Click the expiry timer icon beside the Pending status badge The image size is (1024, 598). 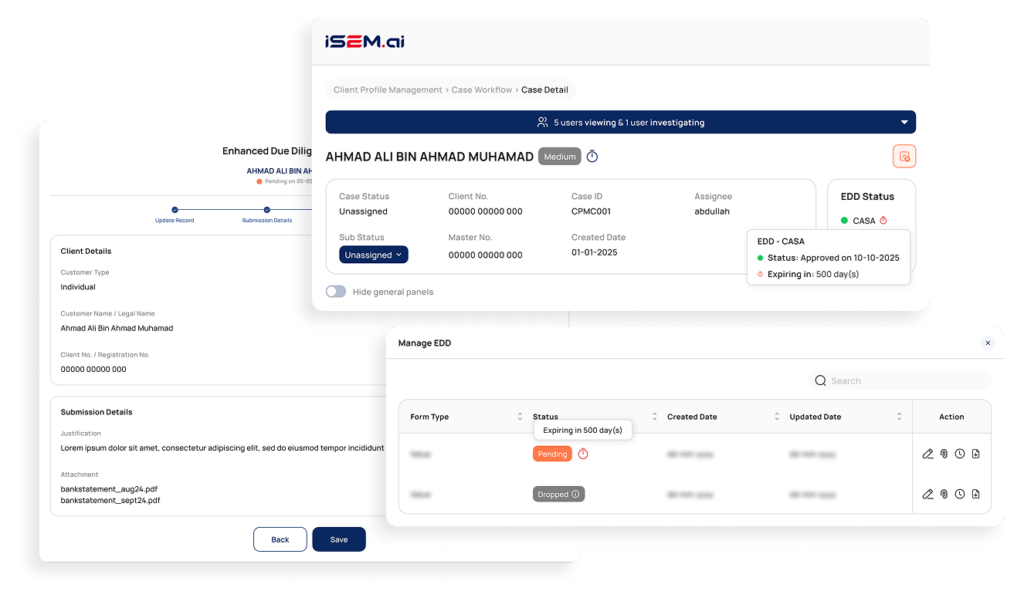tap(580, 453)
